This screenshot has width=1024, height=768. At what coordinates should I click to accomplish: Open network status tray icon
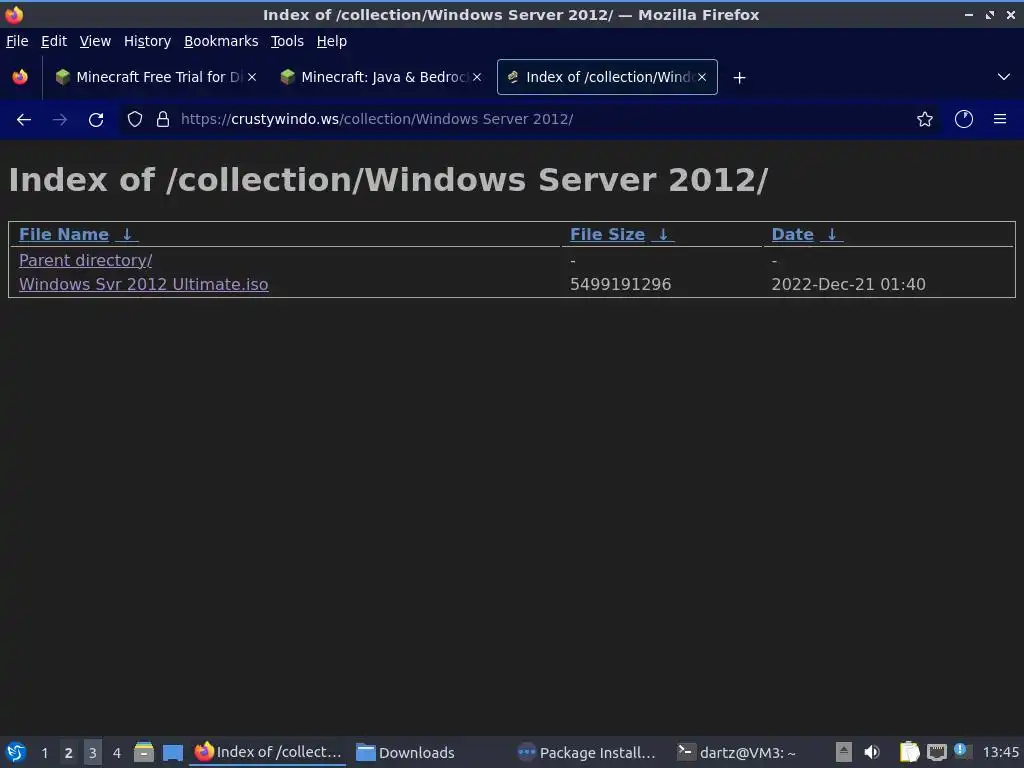[x=937, y=752]
